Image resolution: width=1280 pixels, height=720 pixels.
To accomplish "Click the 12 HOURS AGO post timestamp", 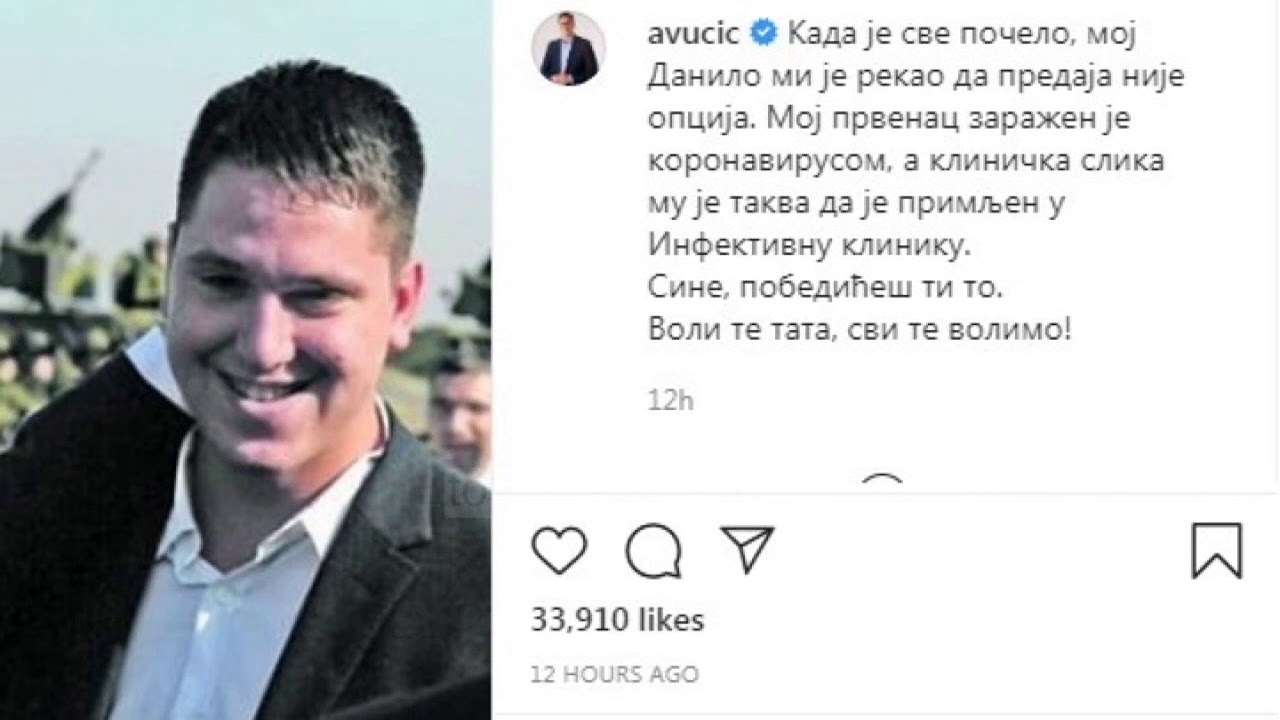I will point(614,674).
